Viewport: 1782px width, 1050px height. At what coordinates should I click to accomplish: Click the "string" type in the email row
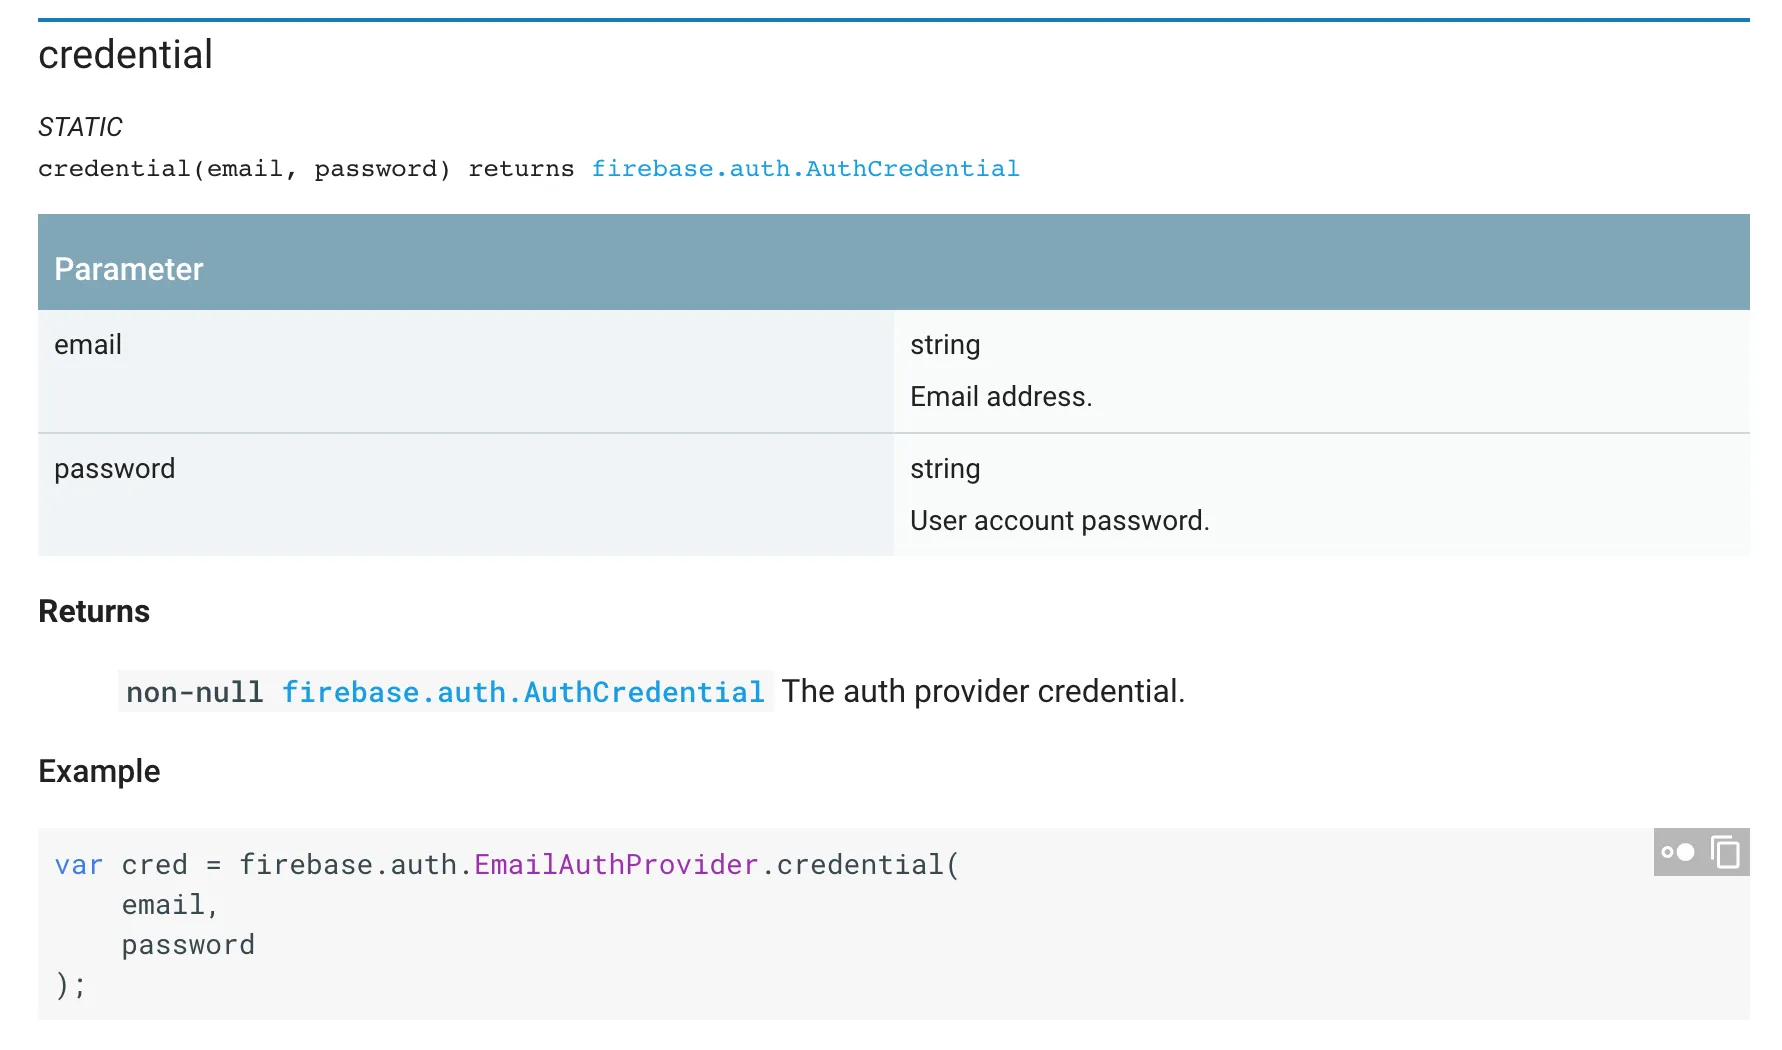(944, 345)
